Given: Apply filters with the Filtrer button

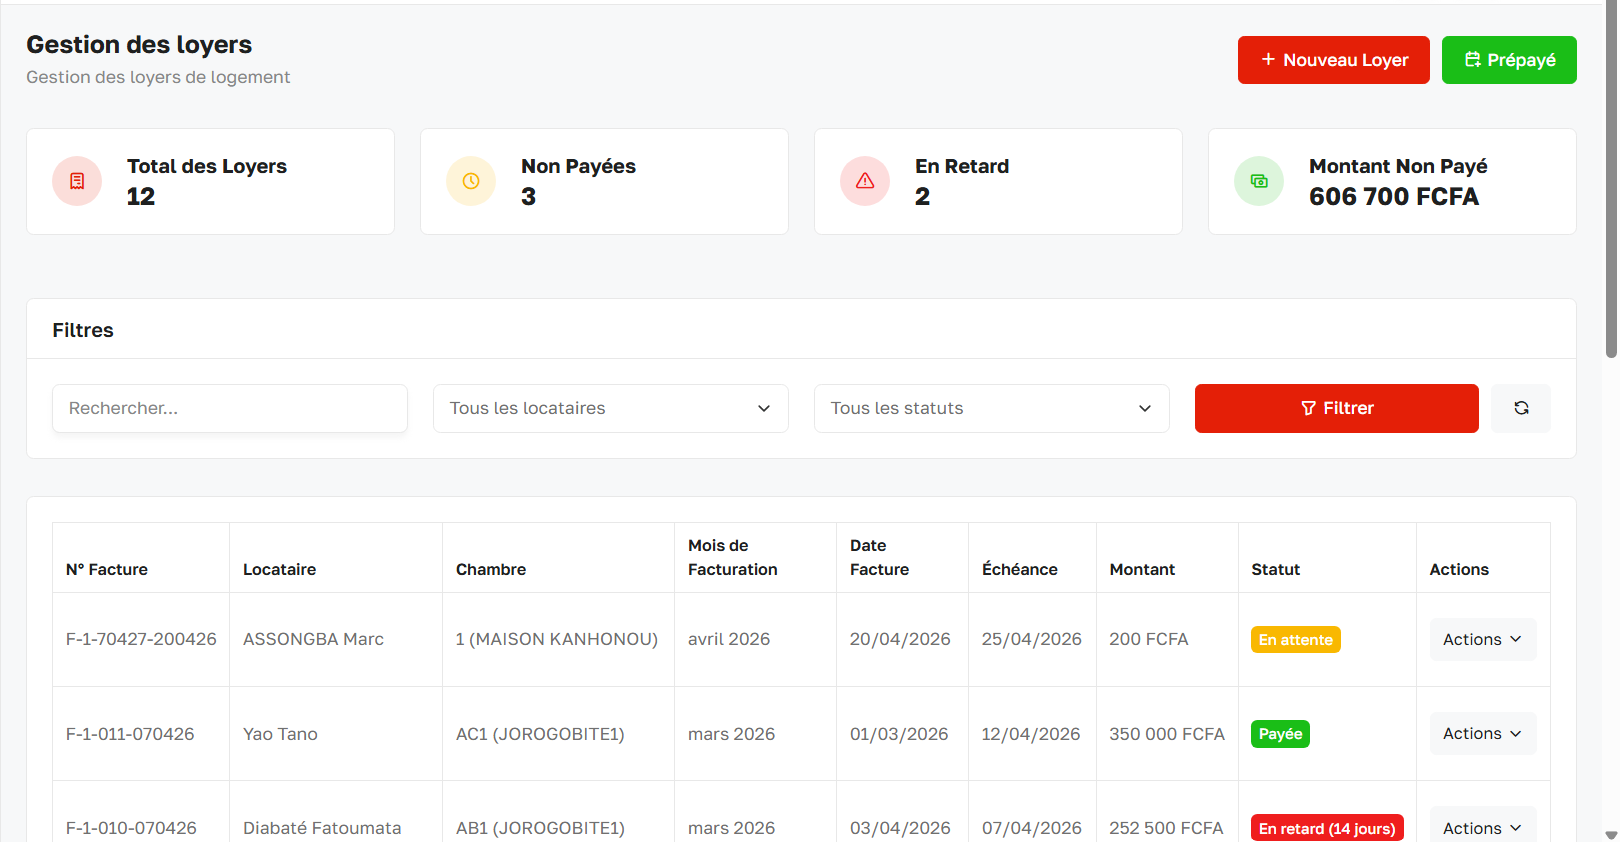Looking at the screenshot, I should (x=1337, y=408).
